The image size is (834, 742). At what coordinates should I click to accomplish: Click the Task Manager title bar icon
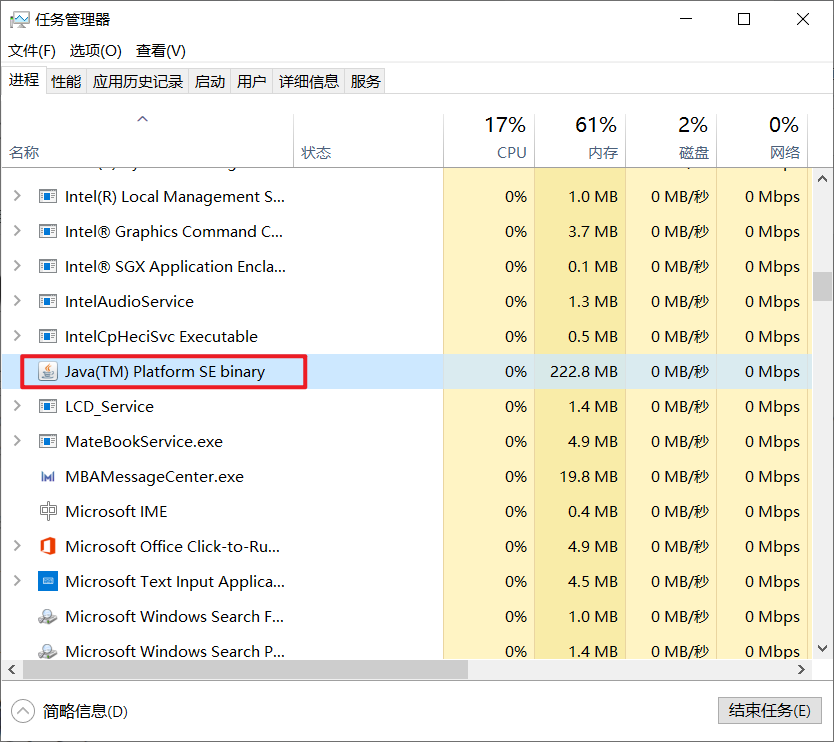point(20,20)
